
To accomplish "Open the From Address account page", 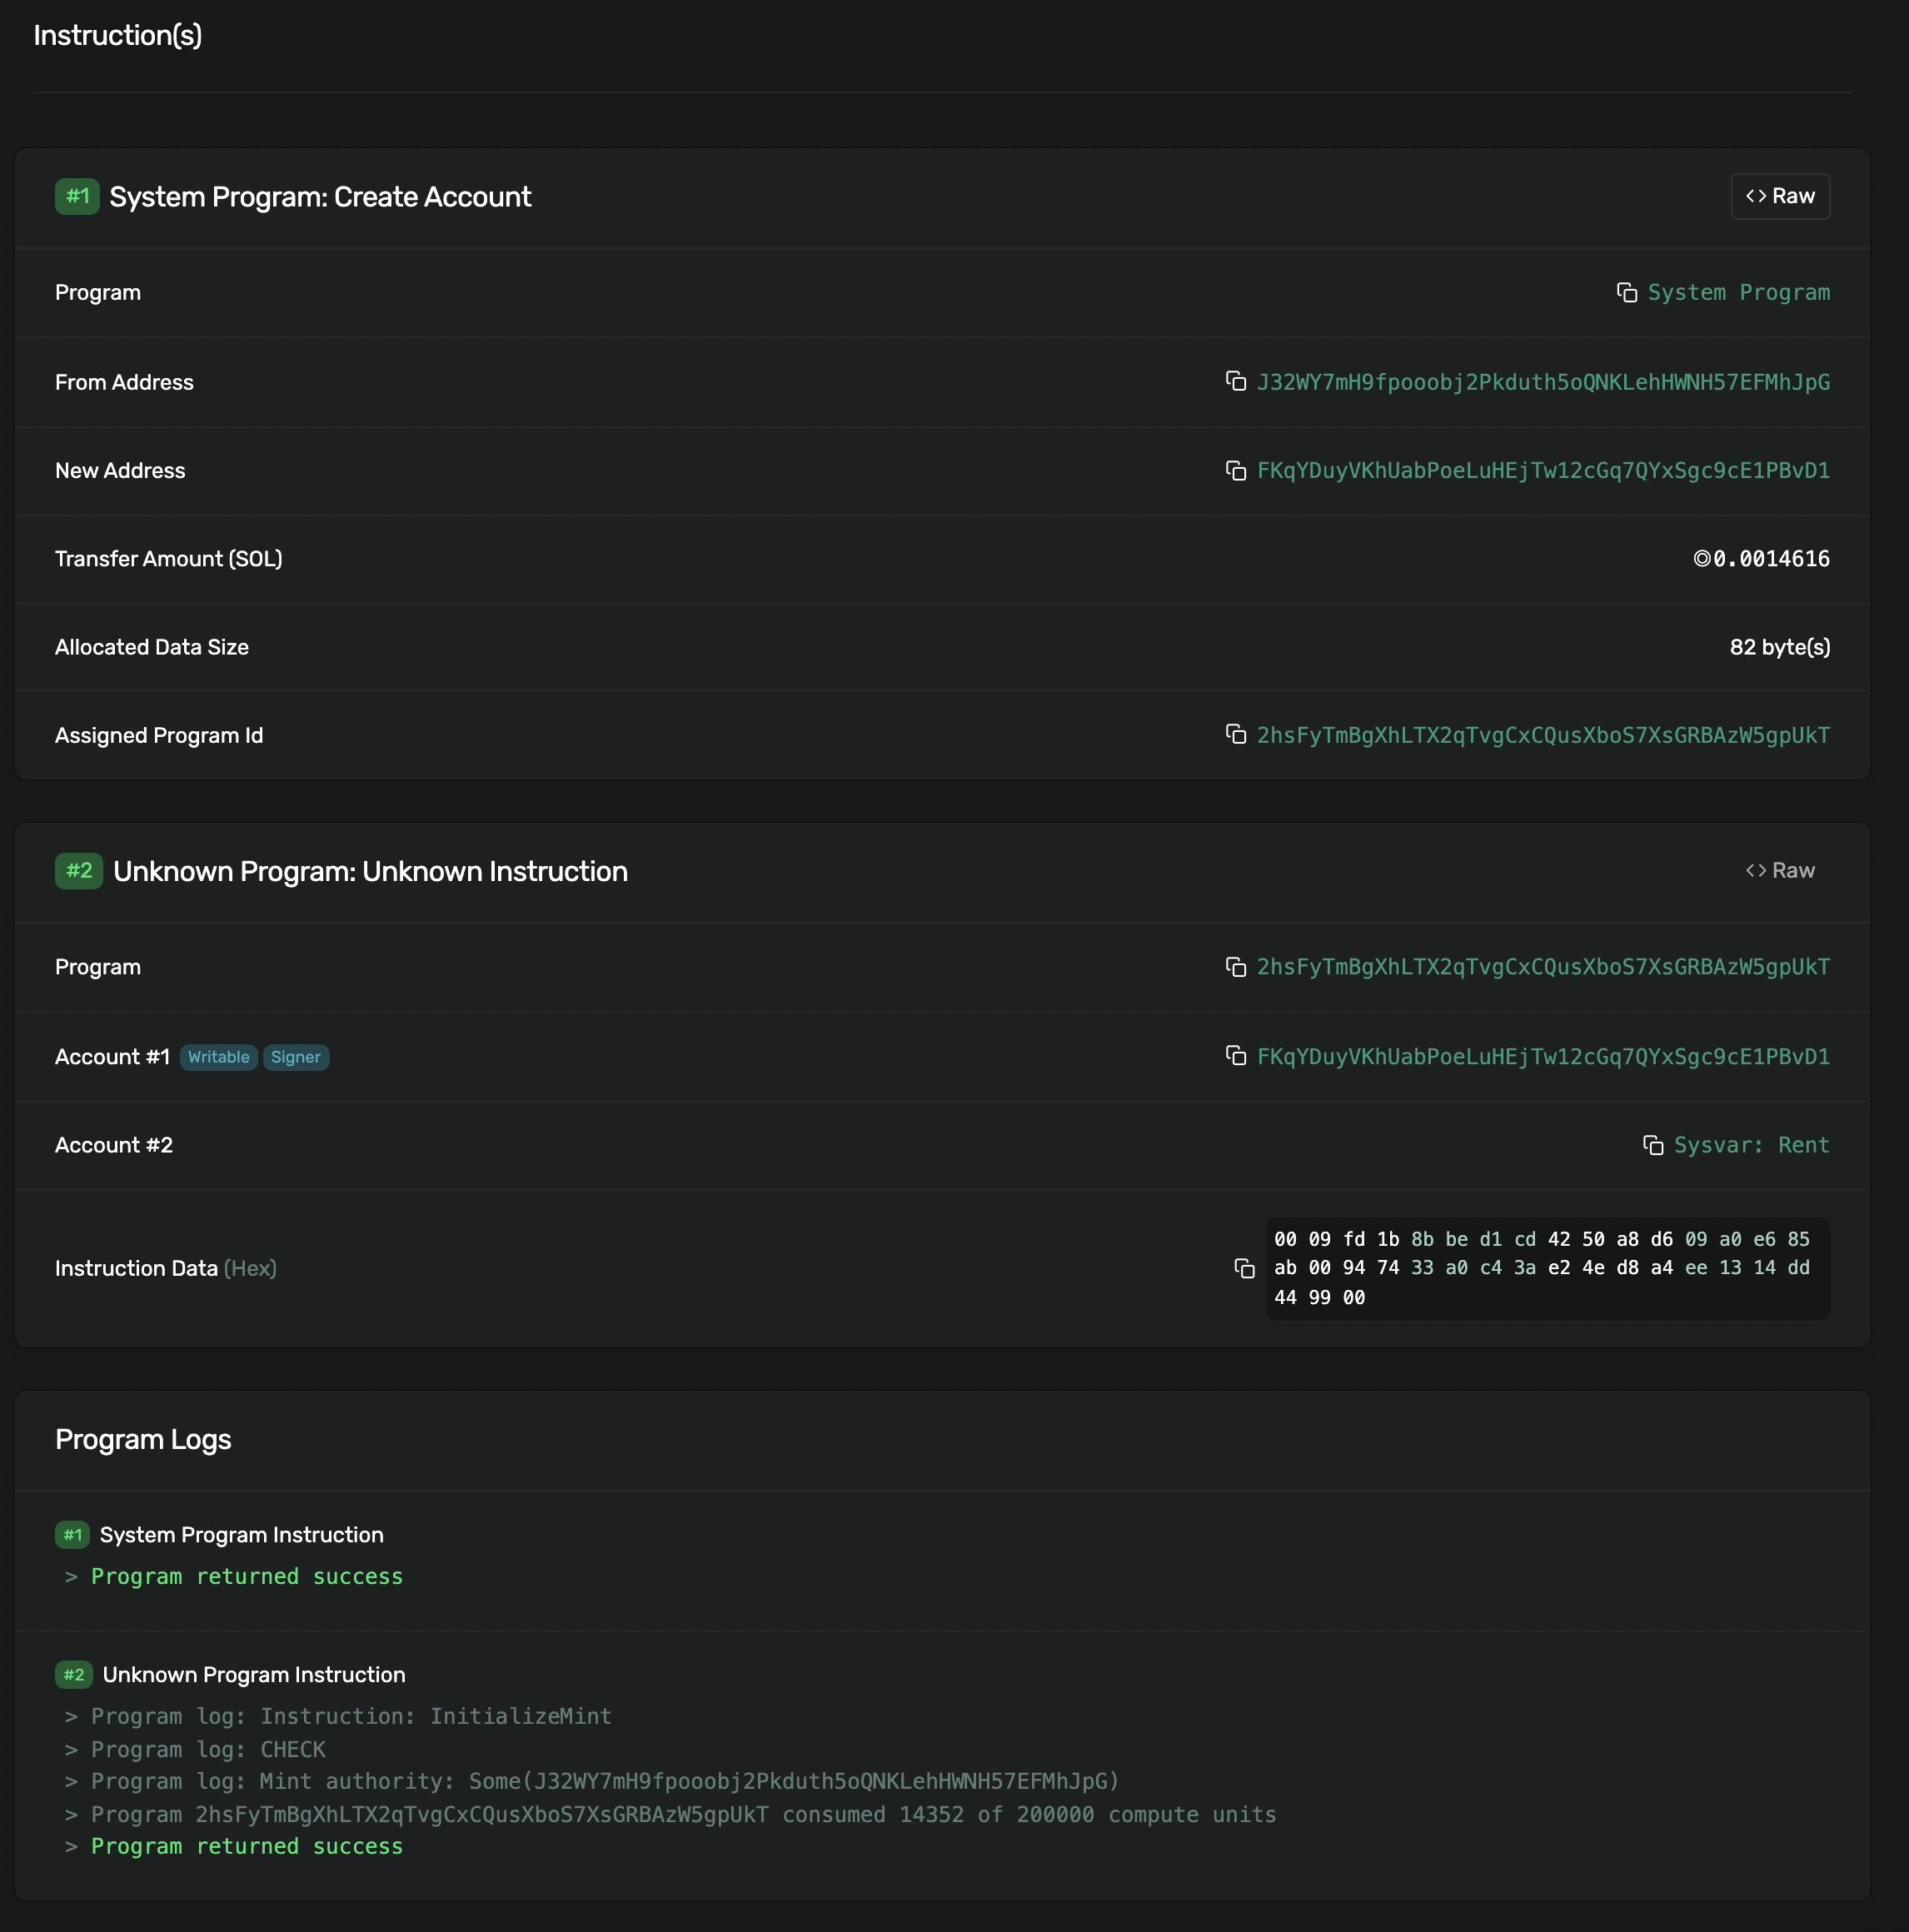I will [x=1543, y=381].
